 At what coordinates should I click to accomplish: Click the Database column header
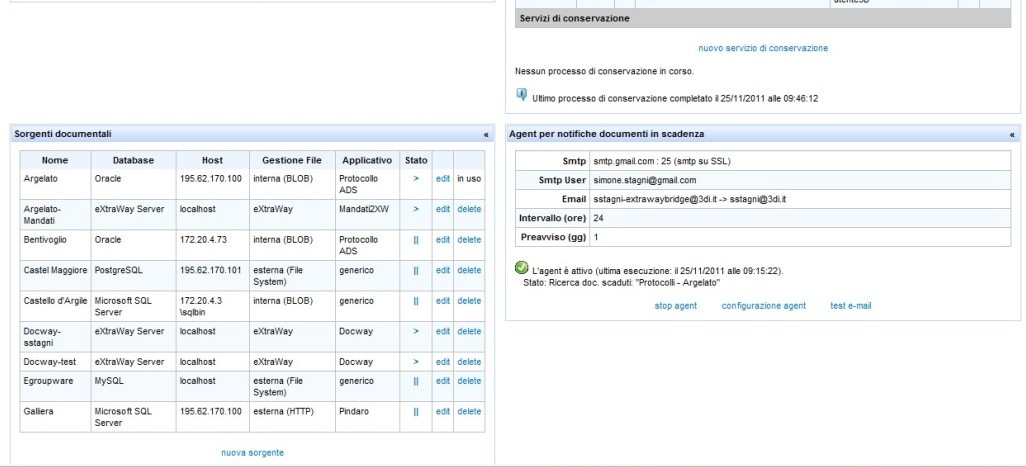tap(133, 160)
